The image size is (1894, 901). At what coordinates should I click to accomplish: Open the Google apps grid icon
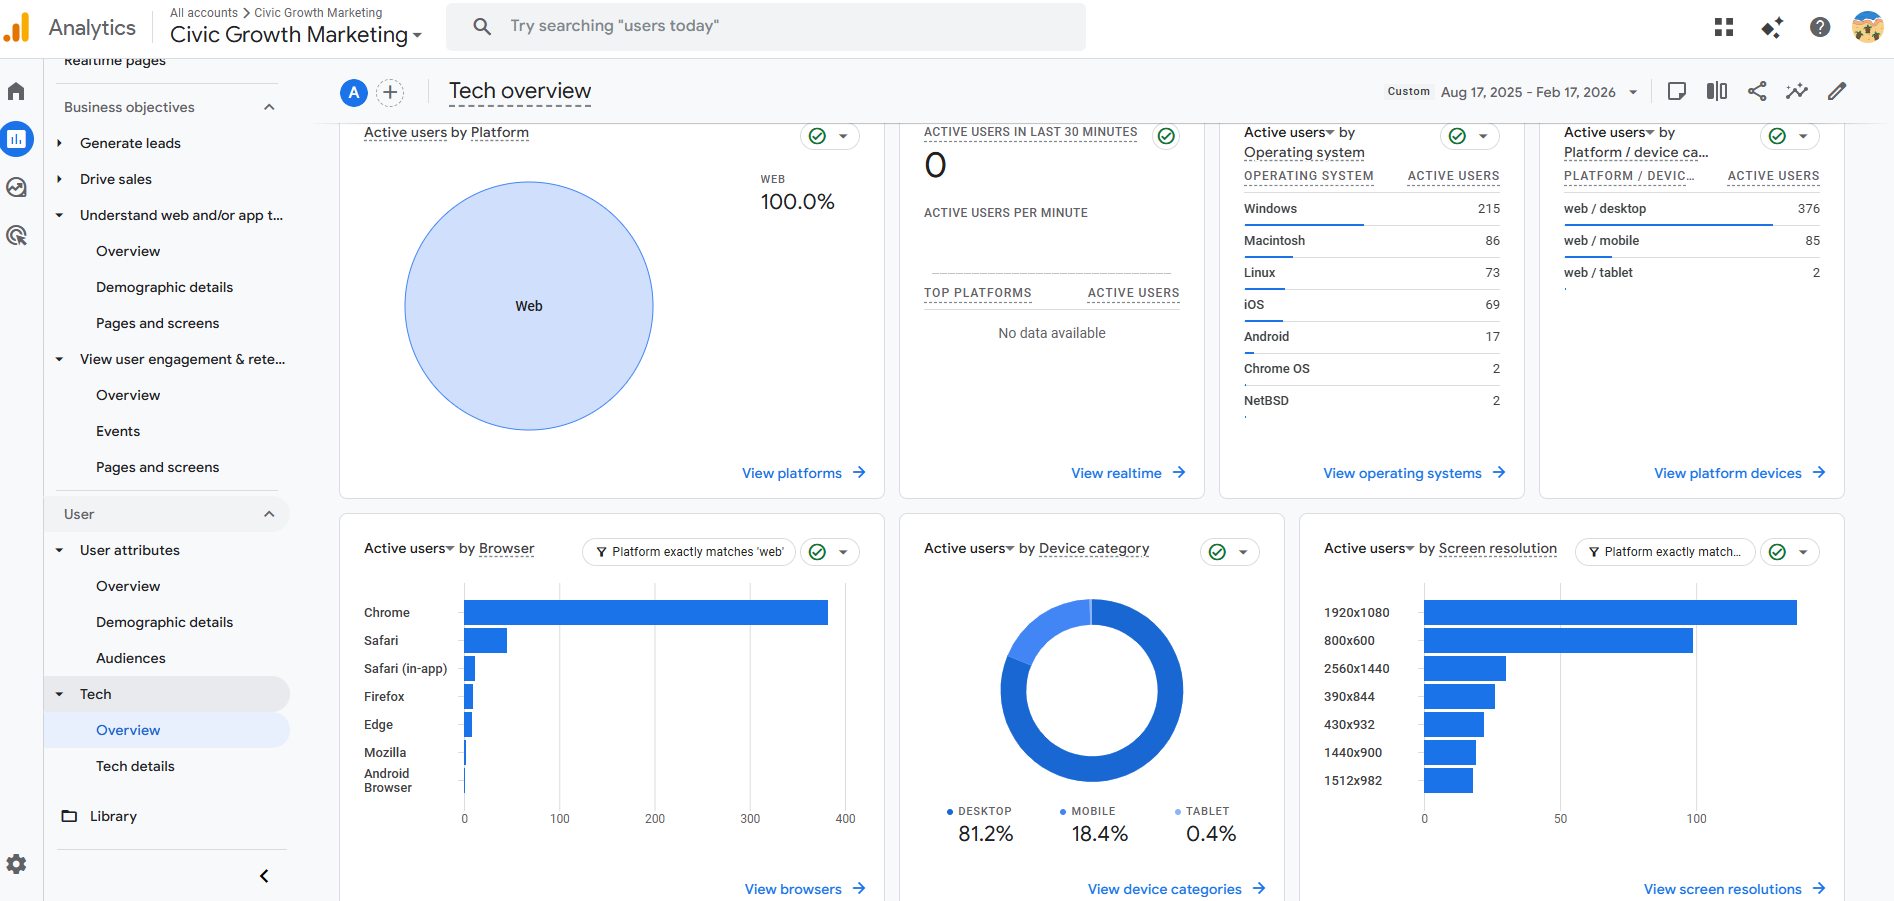[1724, 27]
